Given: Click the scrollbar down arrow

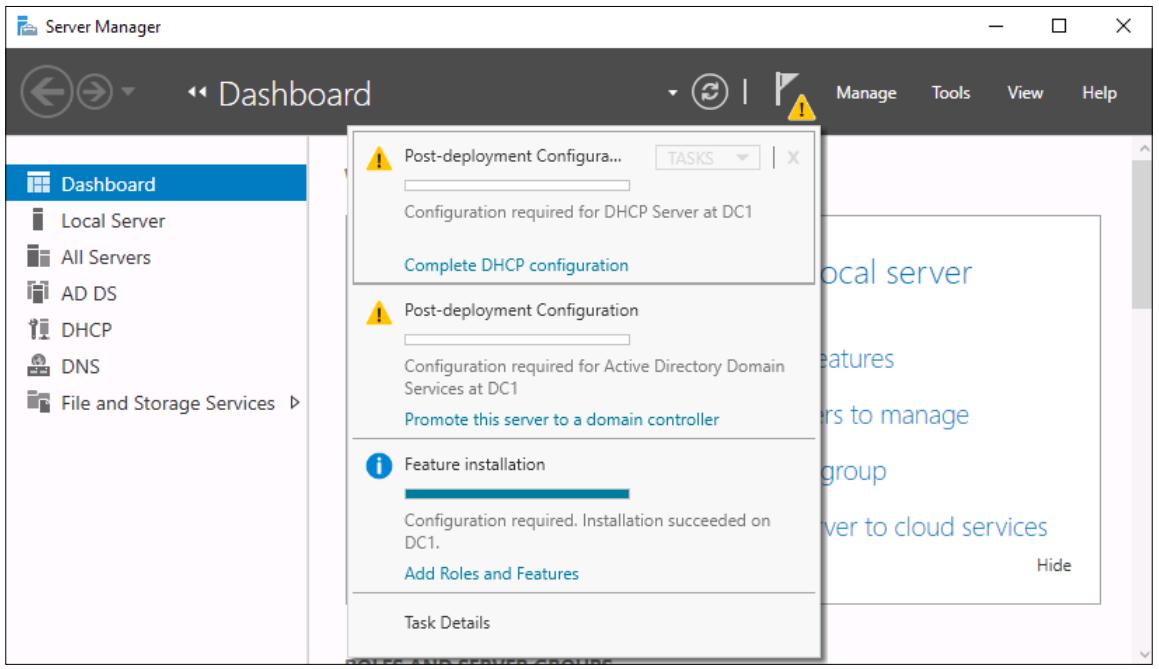Looking at the screenshot, I should click(1143, 655).
